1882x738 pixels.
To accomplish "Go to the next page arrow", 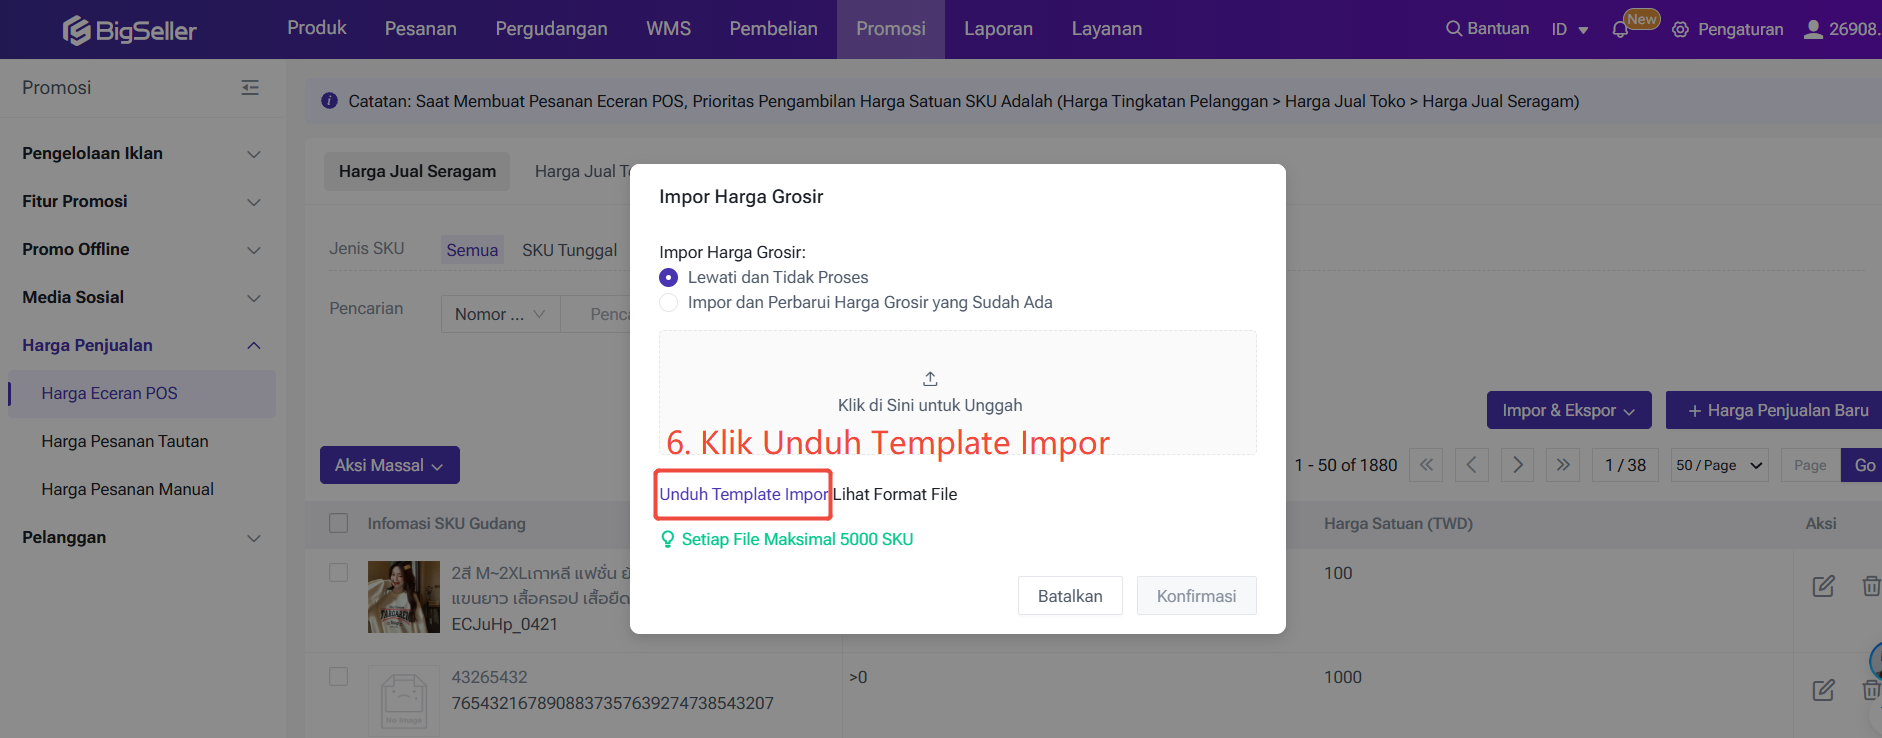I will coord(1517,465).
